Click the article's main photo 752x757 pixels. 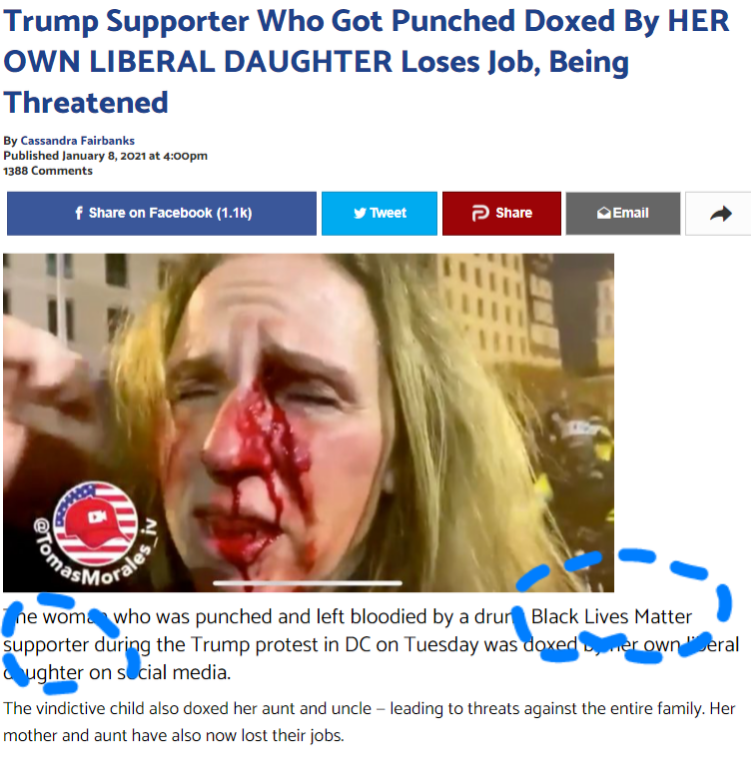(x=308, y=422)
